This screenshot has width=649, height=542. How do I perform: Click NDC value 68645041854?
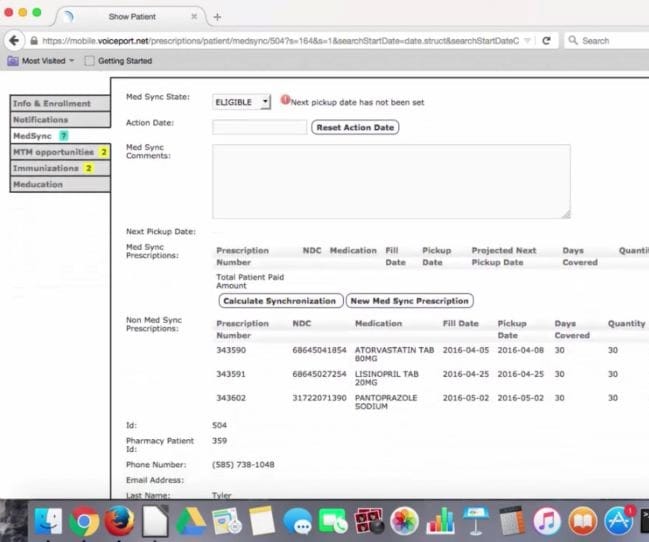pyautogui.click(x=319, y=350)
